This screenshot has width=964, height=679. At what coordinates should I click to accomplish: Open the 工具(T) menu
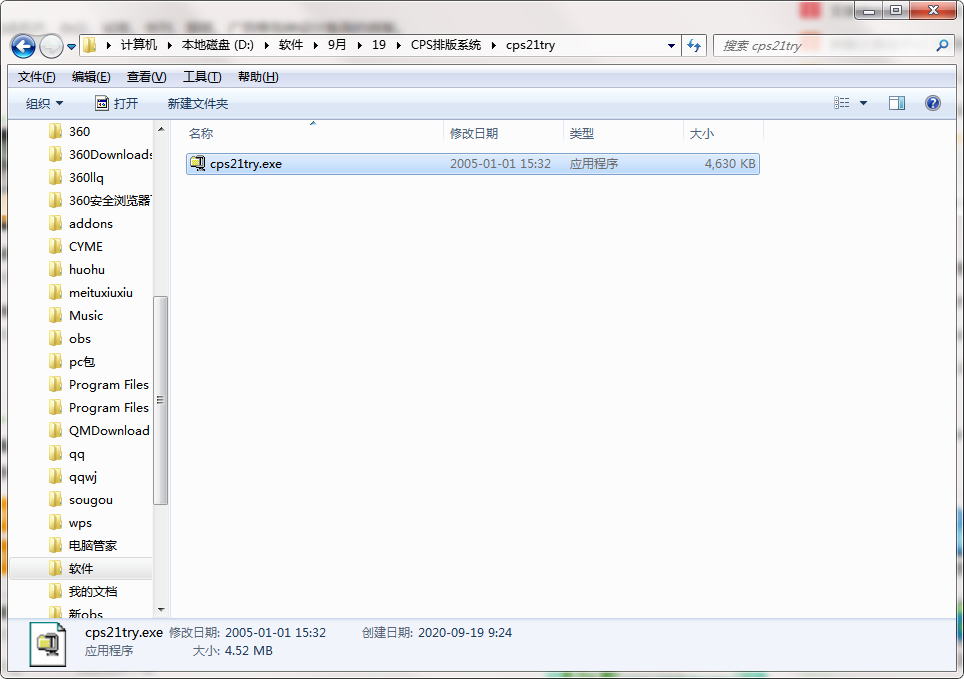coord(201,77)
